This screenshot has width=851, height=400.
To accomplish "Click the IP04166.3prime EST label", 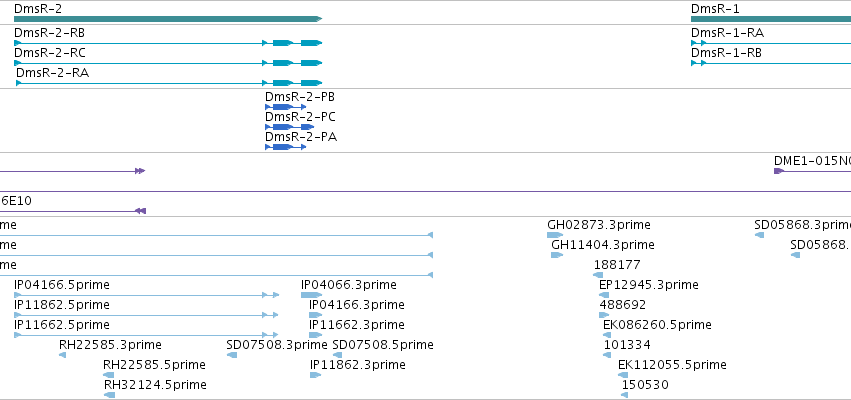I will pyautogui.click(x=357, y=304).
